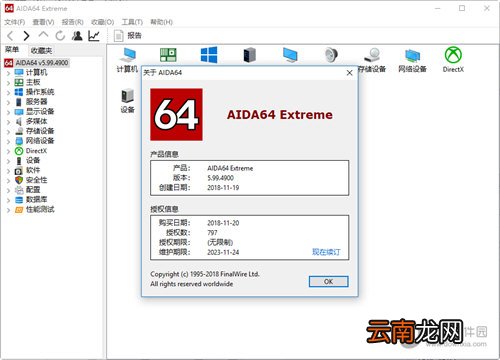
Task: Expand the 操作系统 tree node chevron
Action: tap(8, 92)
